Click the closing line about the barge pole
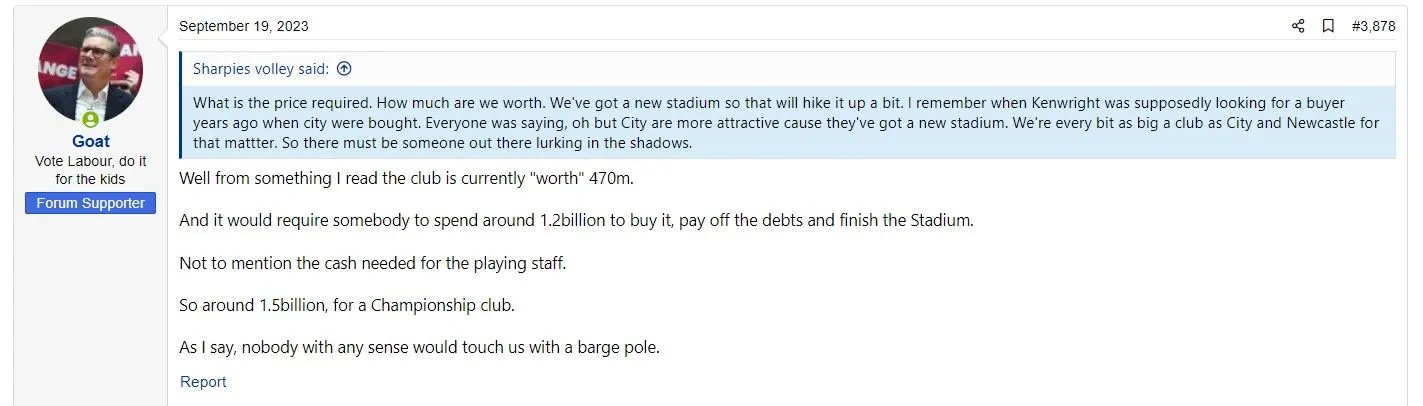1423x406 pixels. pyautogui.click(x=420, y=348)
